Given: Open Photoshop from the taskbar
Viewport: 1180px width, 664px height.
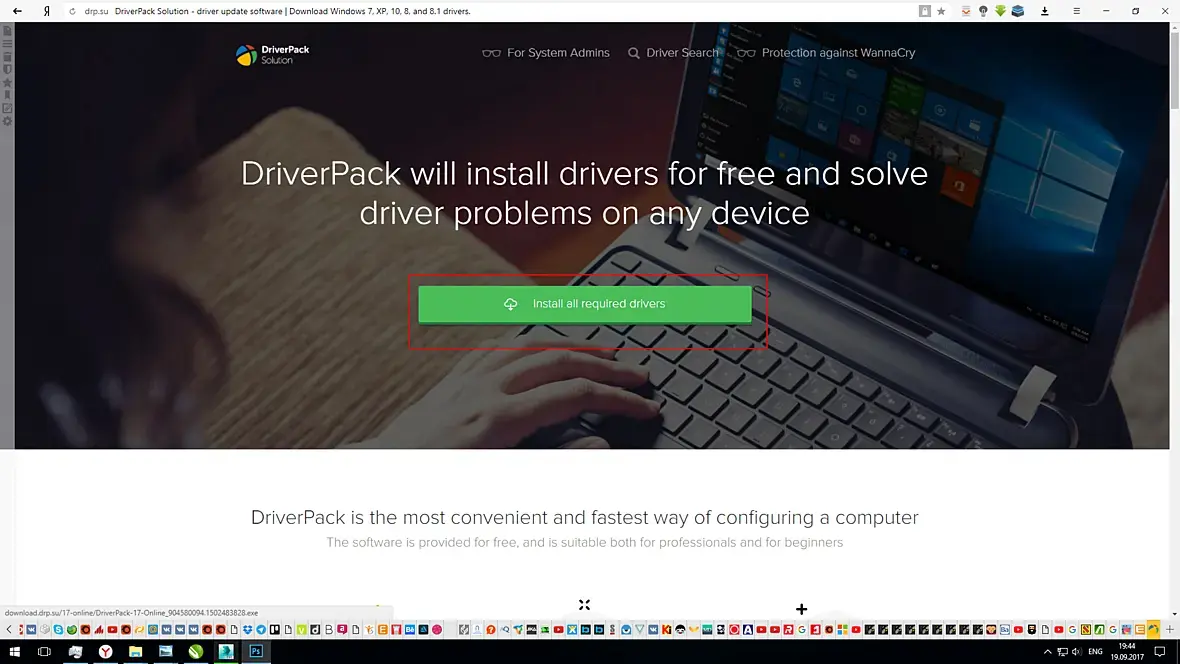Looking at the screenshot, I should pyautogui.click(x=256, y=651).
